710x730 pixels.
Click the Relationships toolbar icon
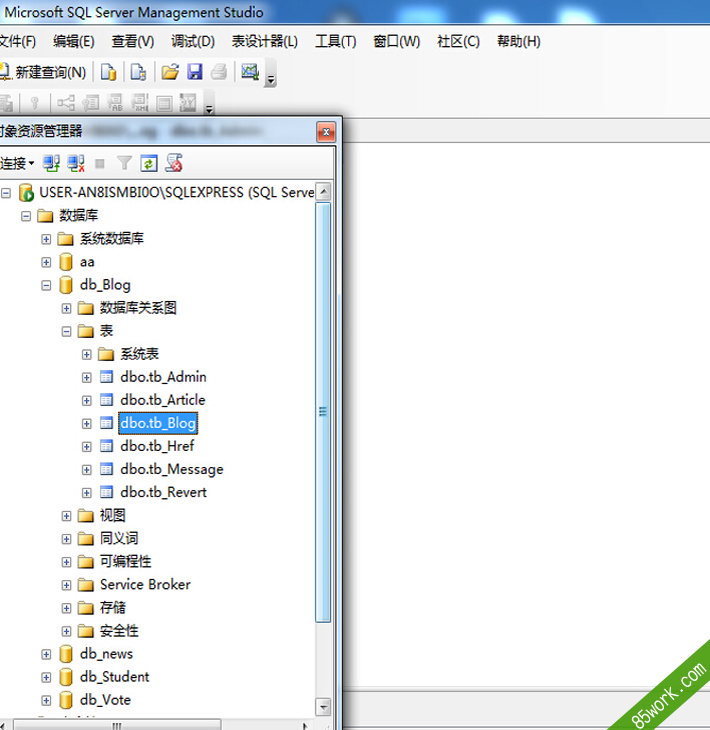[66, 102]
